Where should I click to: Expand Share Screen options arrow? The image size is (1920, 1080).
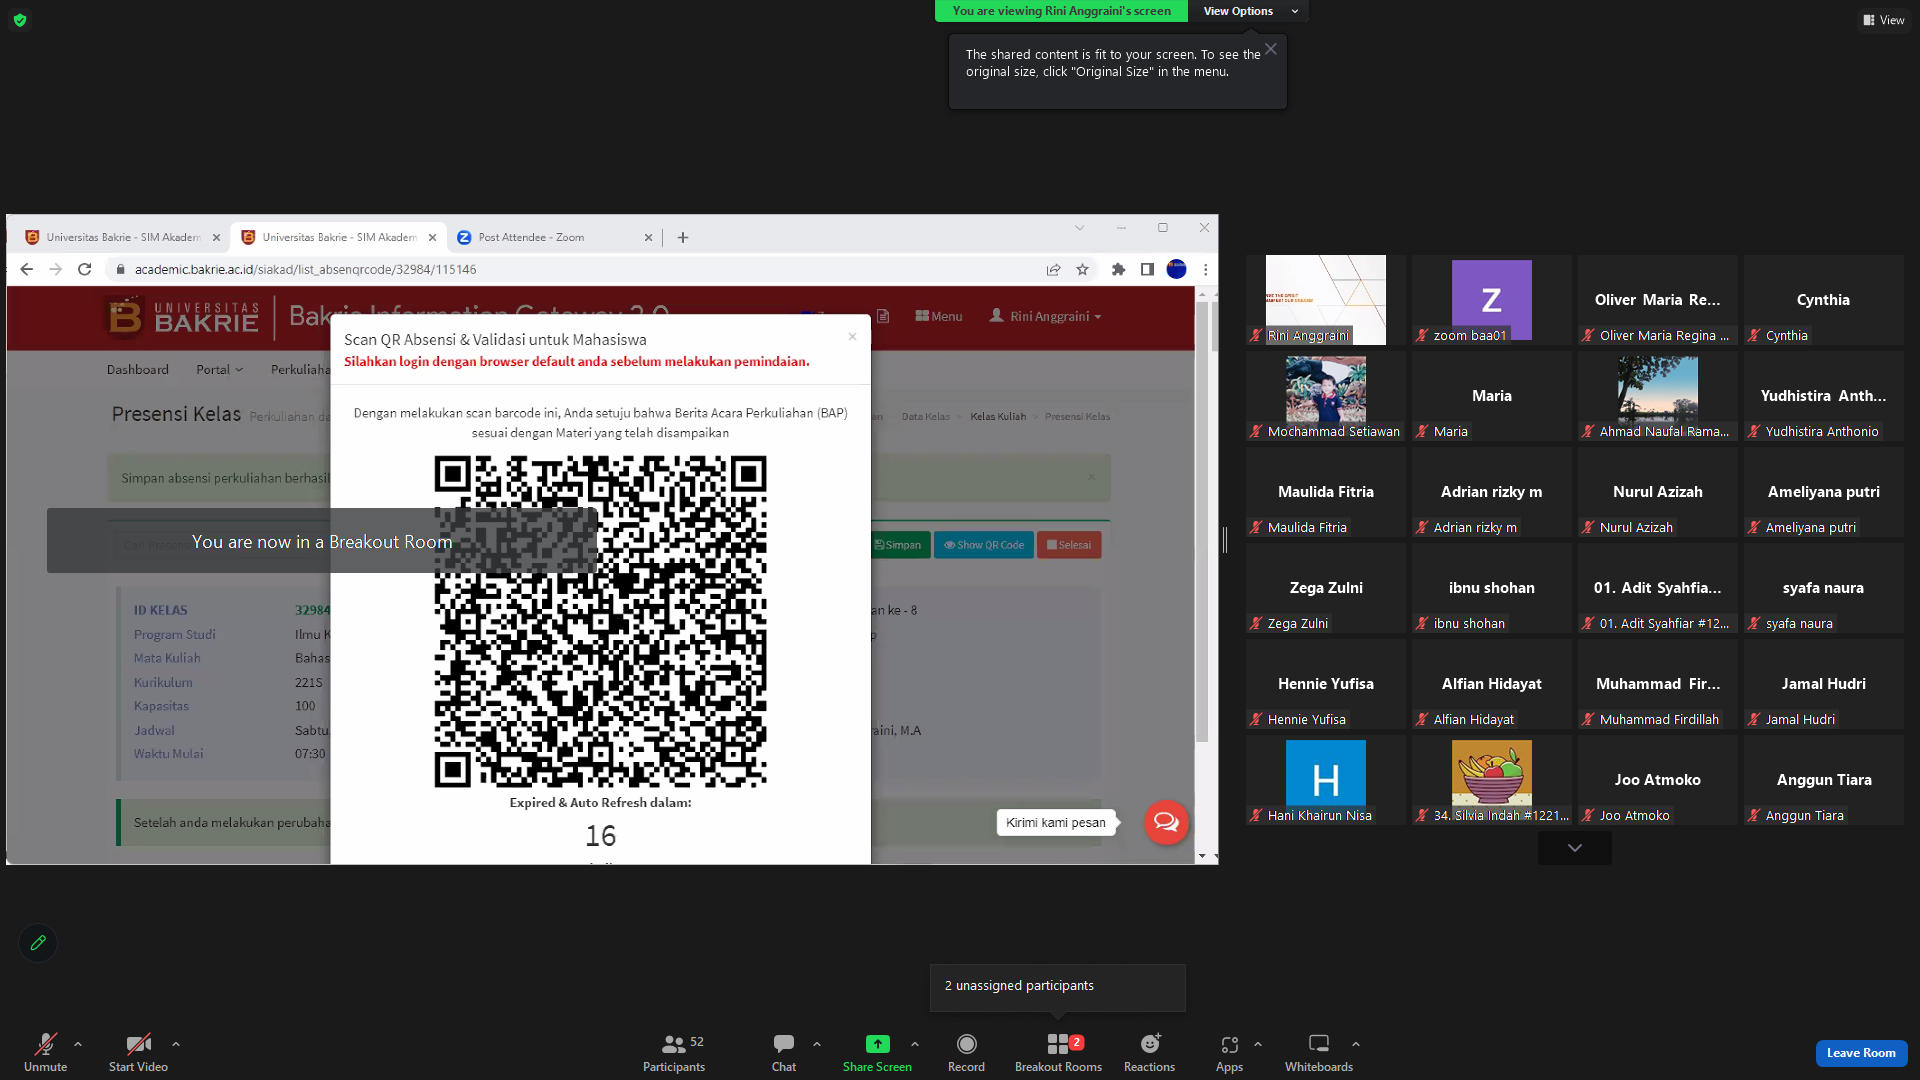coord(915,1044)
